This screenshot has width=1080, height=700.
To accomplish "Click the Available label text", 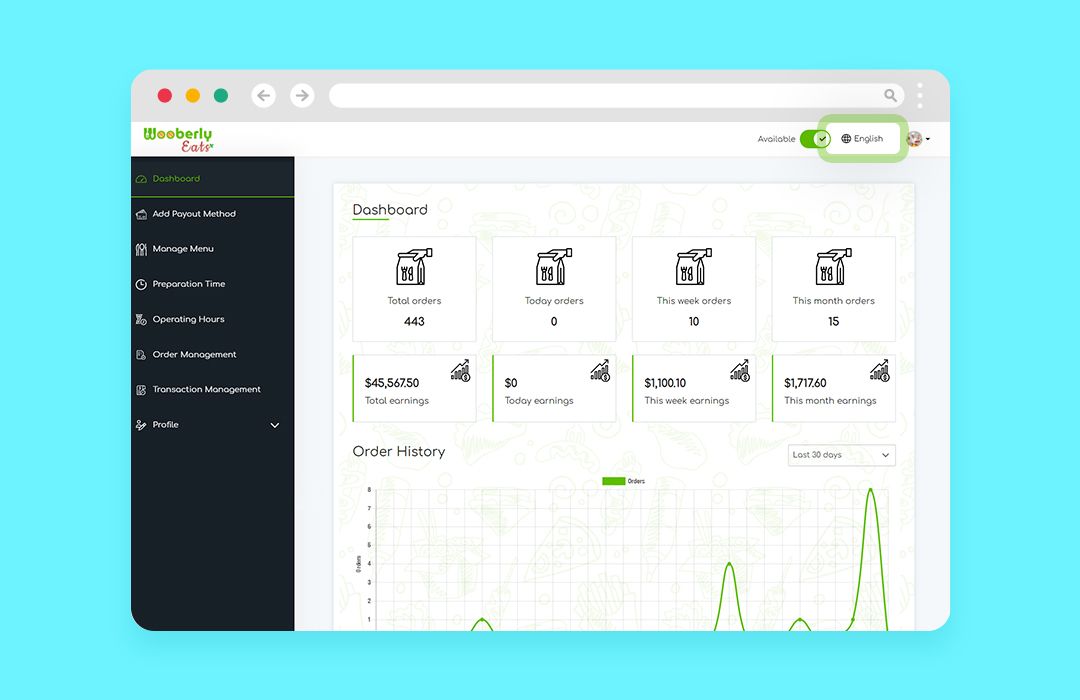I will 776,139.
